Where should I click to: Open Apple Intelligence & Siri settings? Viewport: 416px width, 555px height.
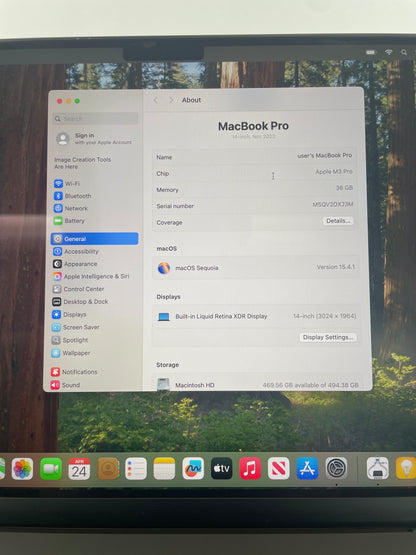[x=91, y=276]
